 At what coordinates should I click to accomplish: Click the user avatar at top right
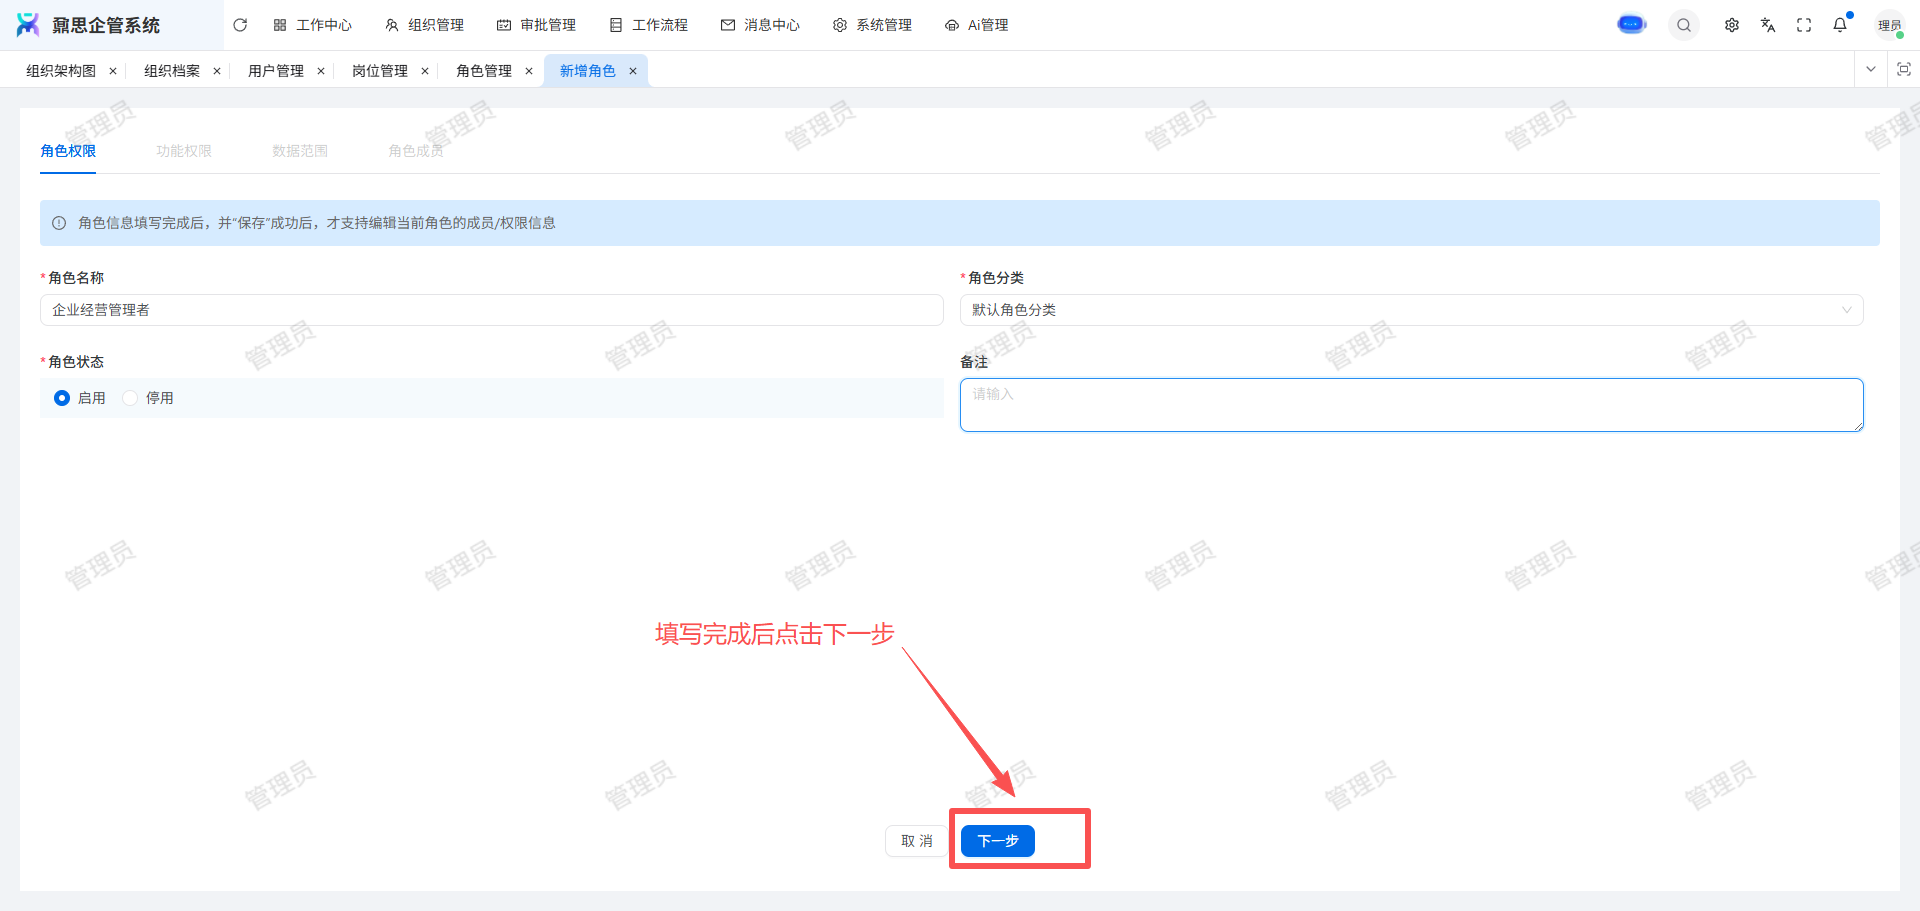pos(1889,25)
